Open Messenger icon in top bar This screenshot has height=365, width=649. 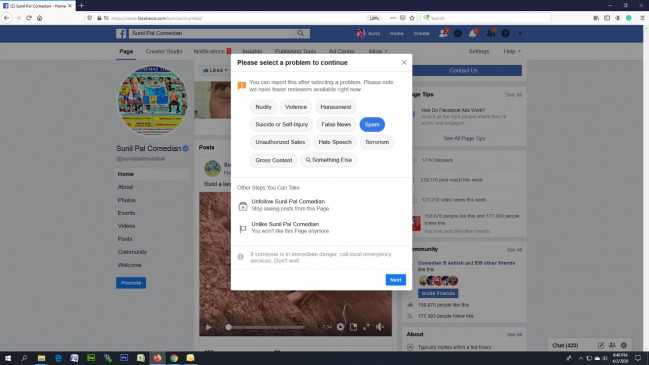[x=458, y=34]
